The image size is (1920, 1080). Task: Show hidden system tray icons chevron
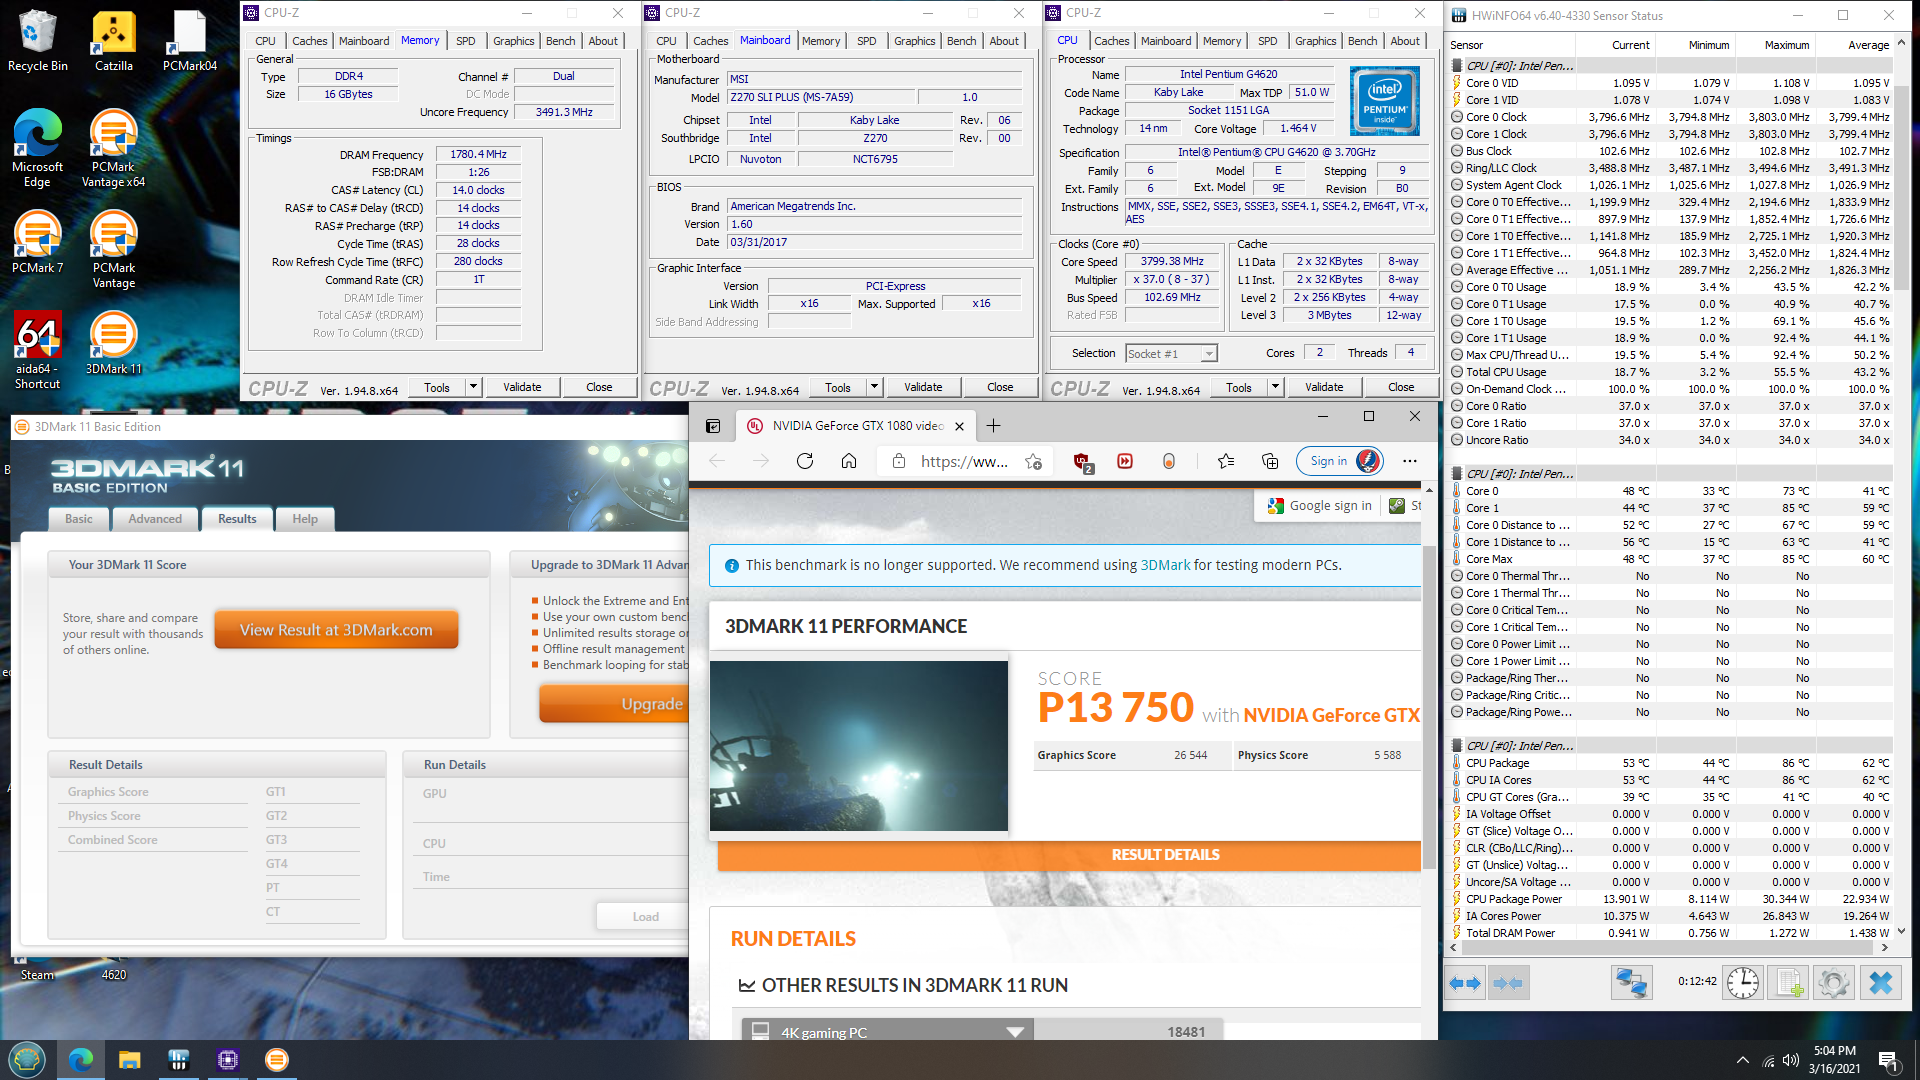1743,1060
